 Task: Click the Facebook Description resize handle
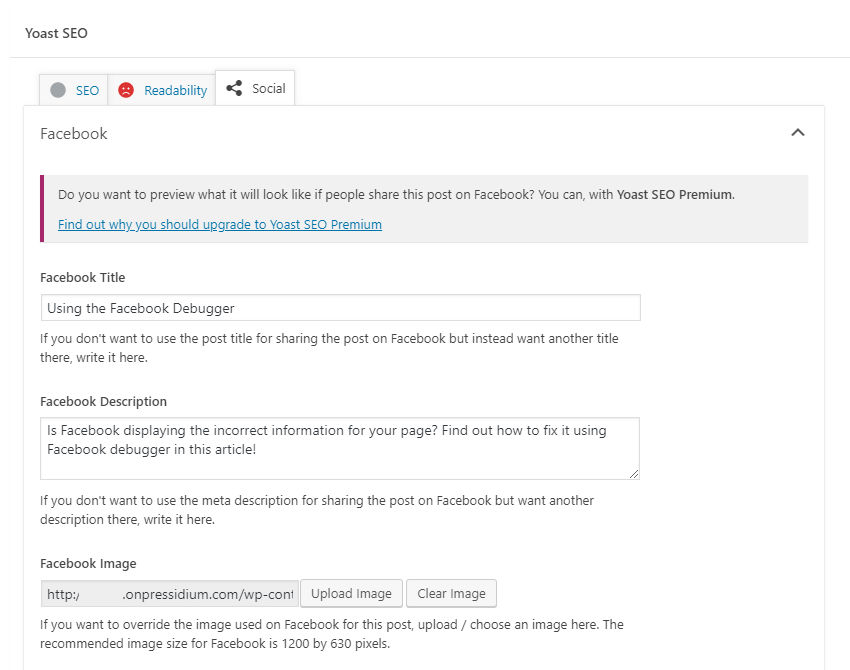tap(634, 474)
